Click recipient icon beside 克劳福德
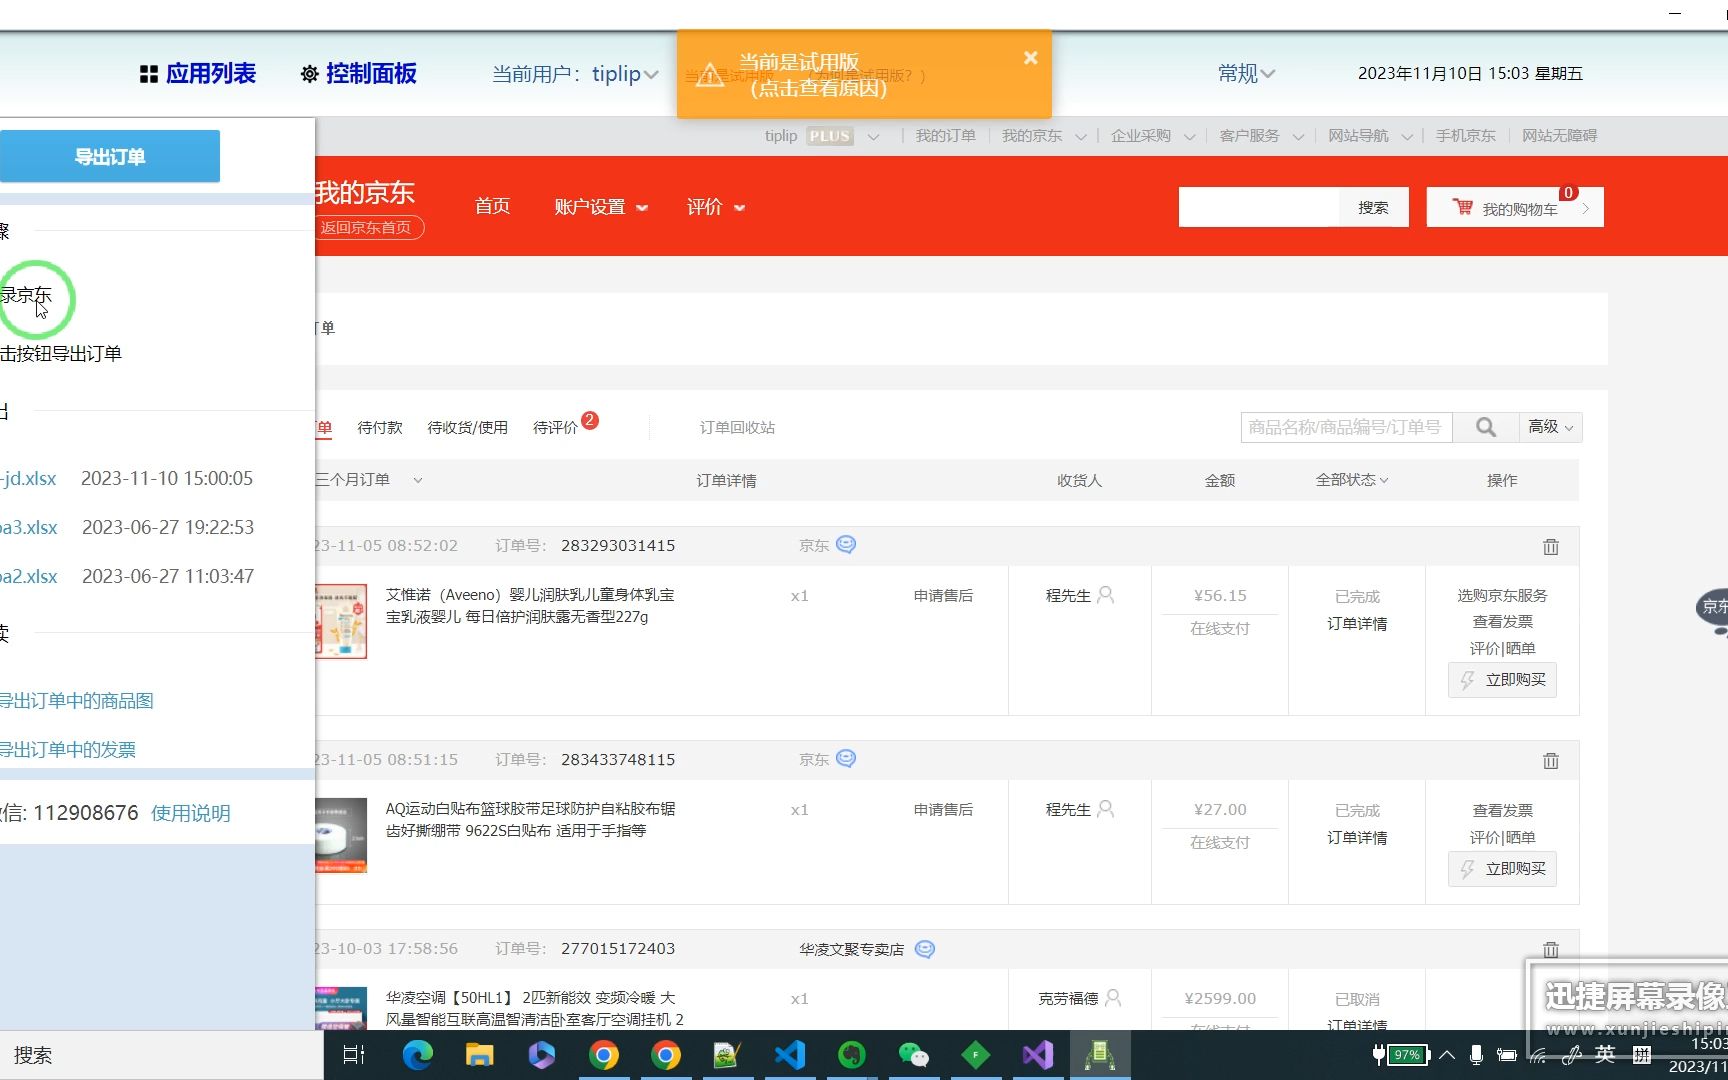Viewport: 1728px width, 1080px height. (x=1113, y=998)
